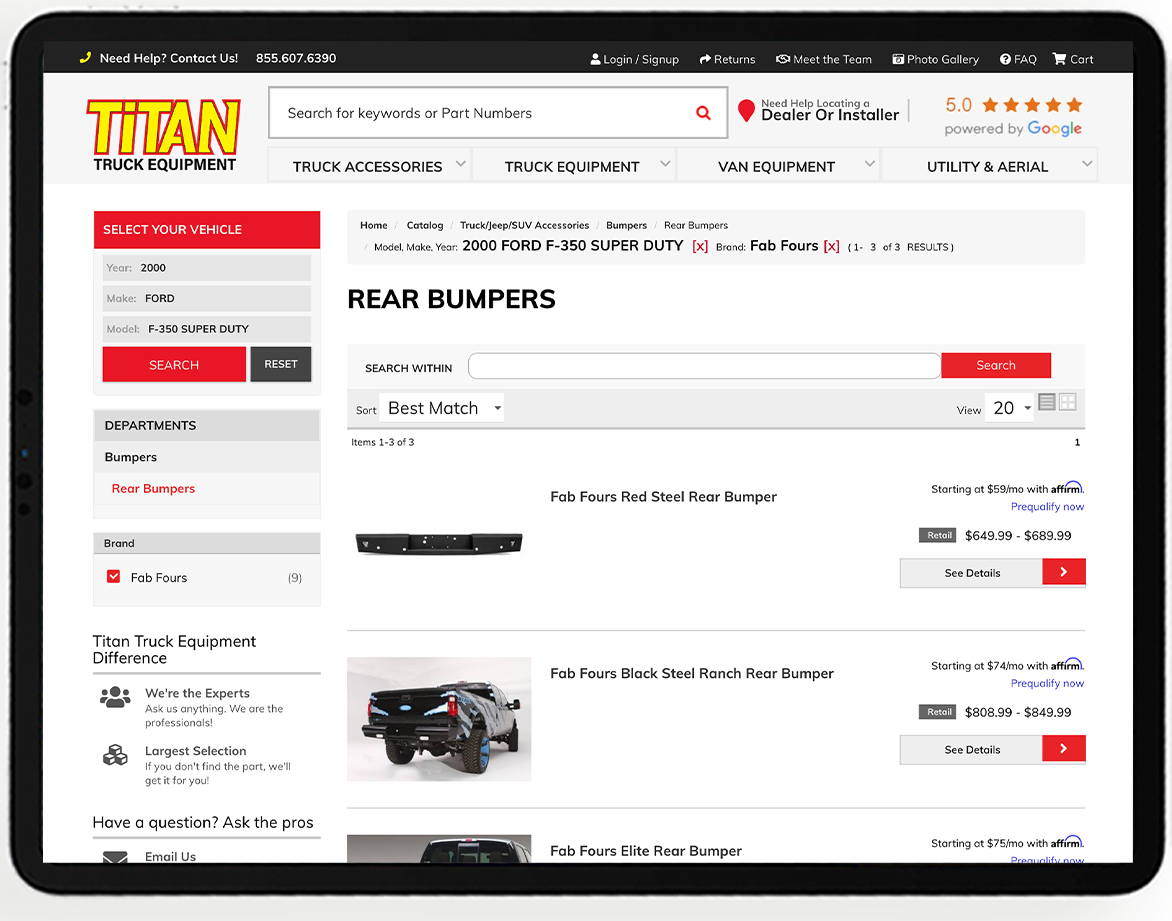Click the FAQ question mark icon
The image size is (1172, 921).
click(1005, 59)
